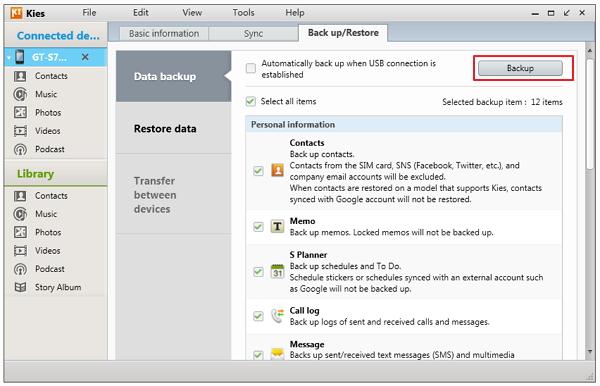Uncheck Contacts backup checkbox
Screen dimensions: 600x386
point(259,171)
